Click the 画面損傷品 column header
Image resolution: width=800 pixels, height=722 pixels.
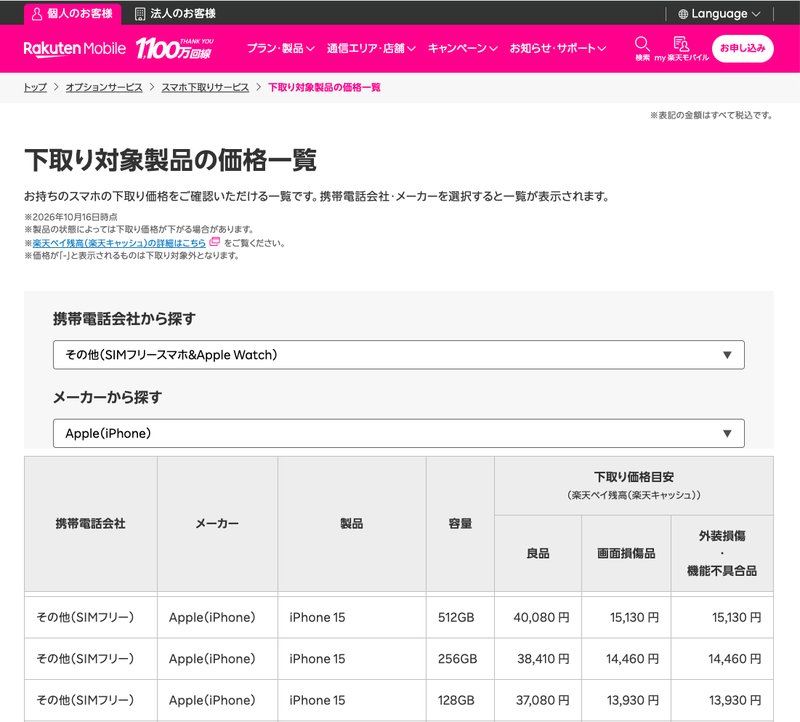coord(626,554)
